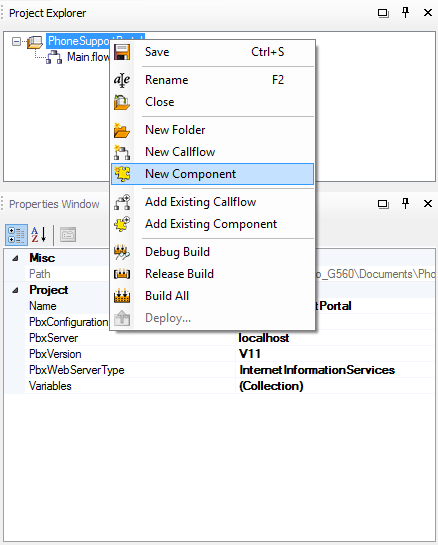The image size is (438, 545).
Task: Click the InternetInformationServices value
Action: click(x=317, y=370)
